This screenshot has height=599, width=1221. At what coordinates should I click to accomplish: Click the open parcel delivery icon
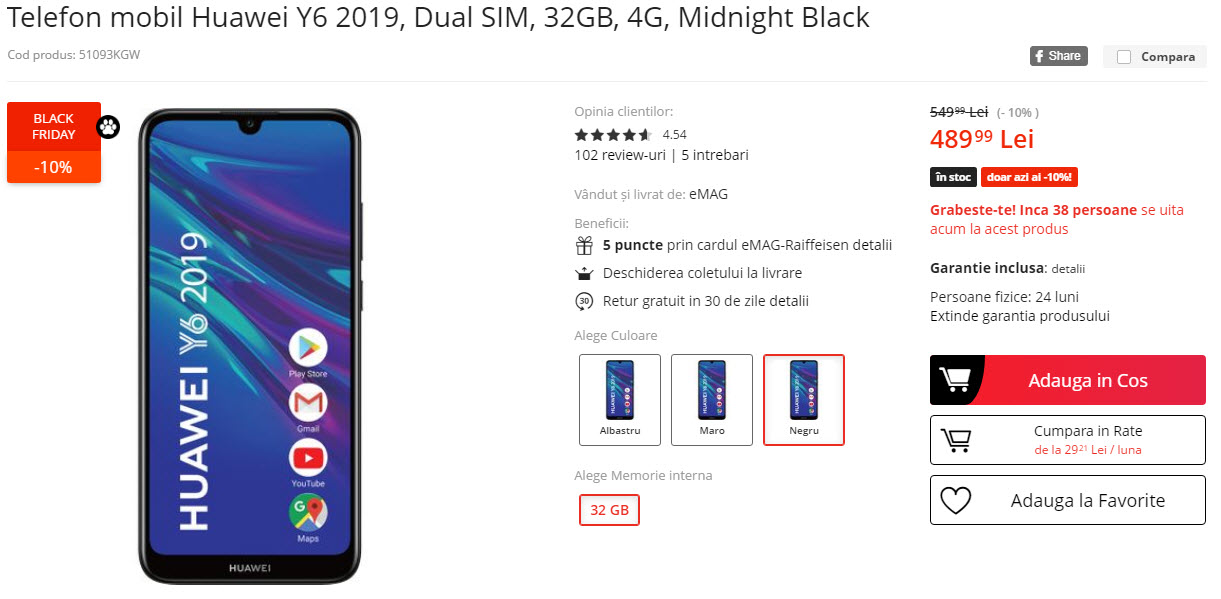584,273
